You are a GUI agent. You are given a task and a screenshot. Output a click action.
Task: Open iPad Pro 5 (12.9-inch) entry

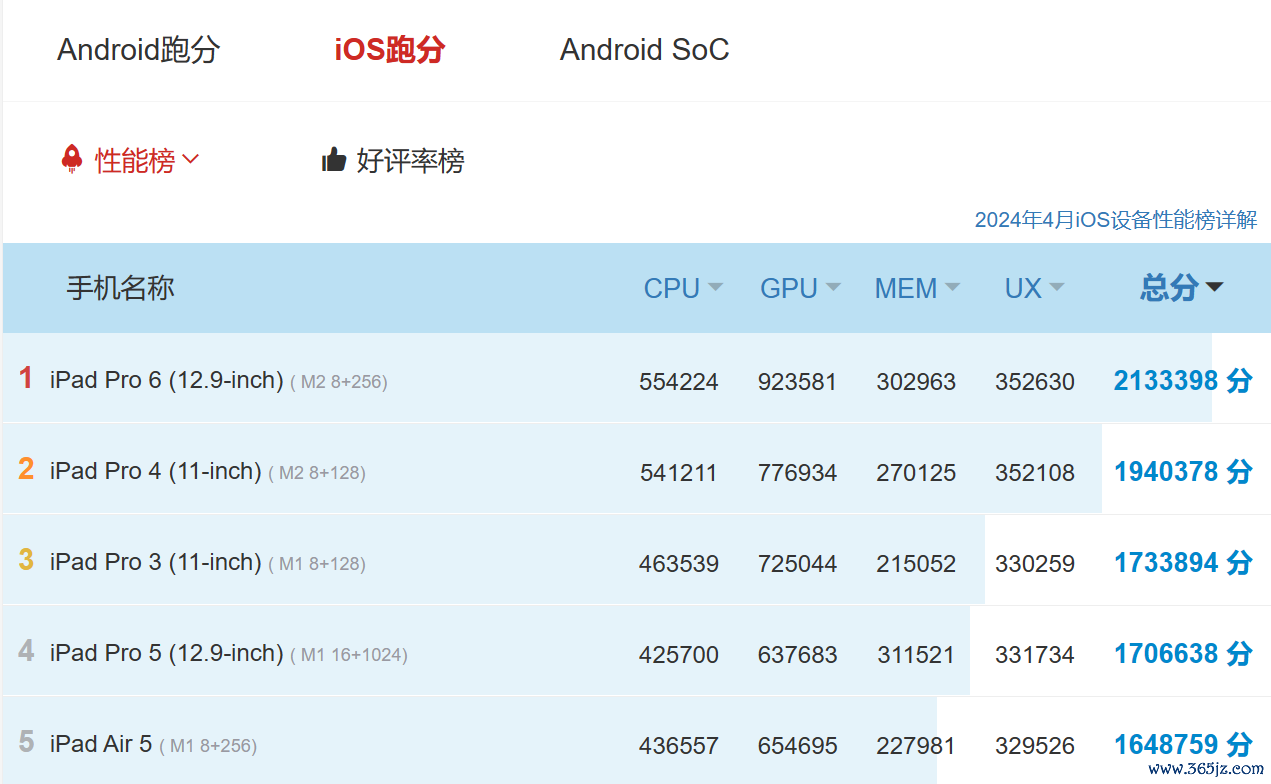pyautogui.click(x=166, y=653)
